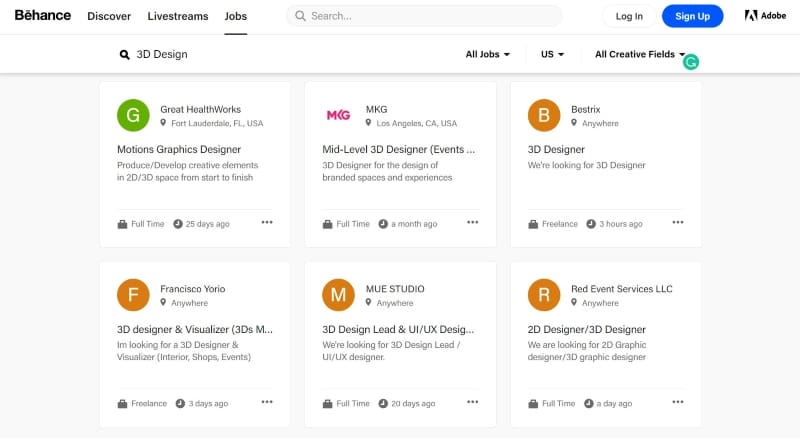Viewport: 800px width, 438px height.
Task: Open 3D designer & Visualizer job title
Action: (x=195, y=330)
